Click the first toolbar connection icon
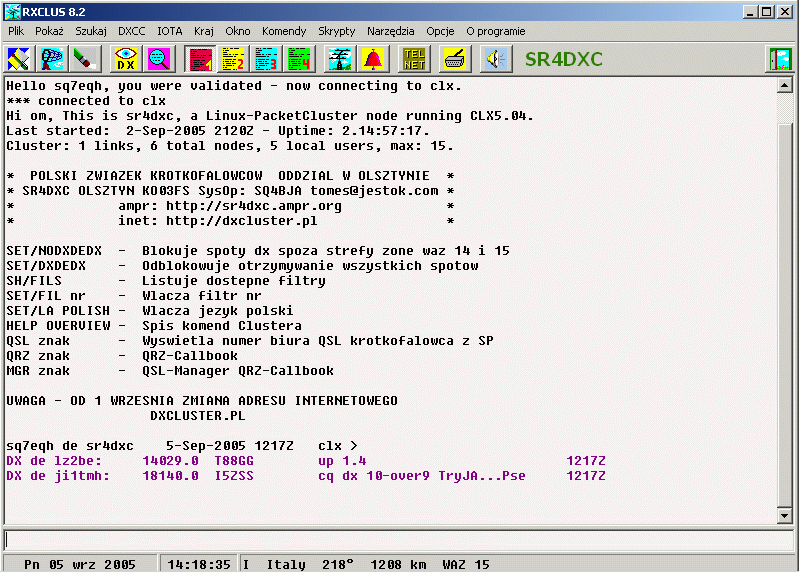Image resolution: width=799 pixels, height=573 pixels. coord(19,59)
